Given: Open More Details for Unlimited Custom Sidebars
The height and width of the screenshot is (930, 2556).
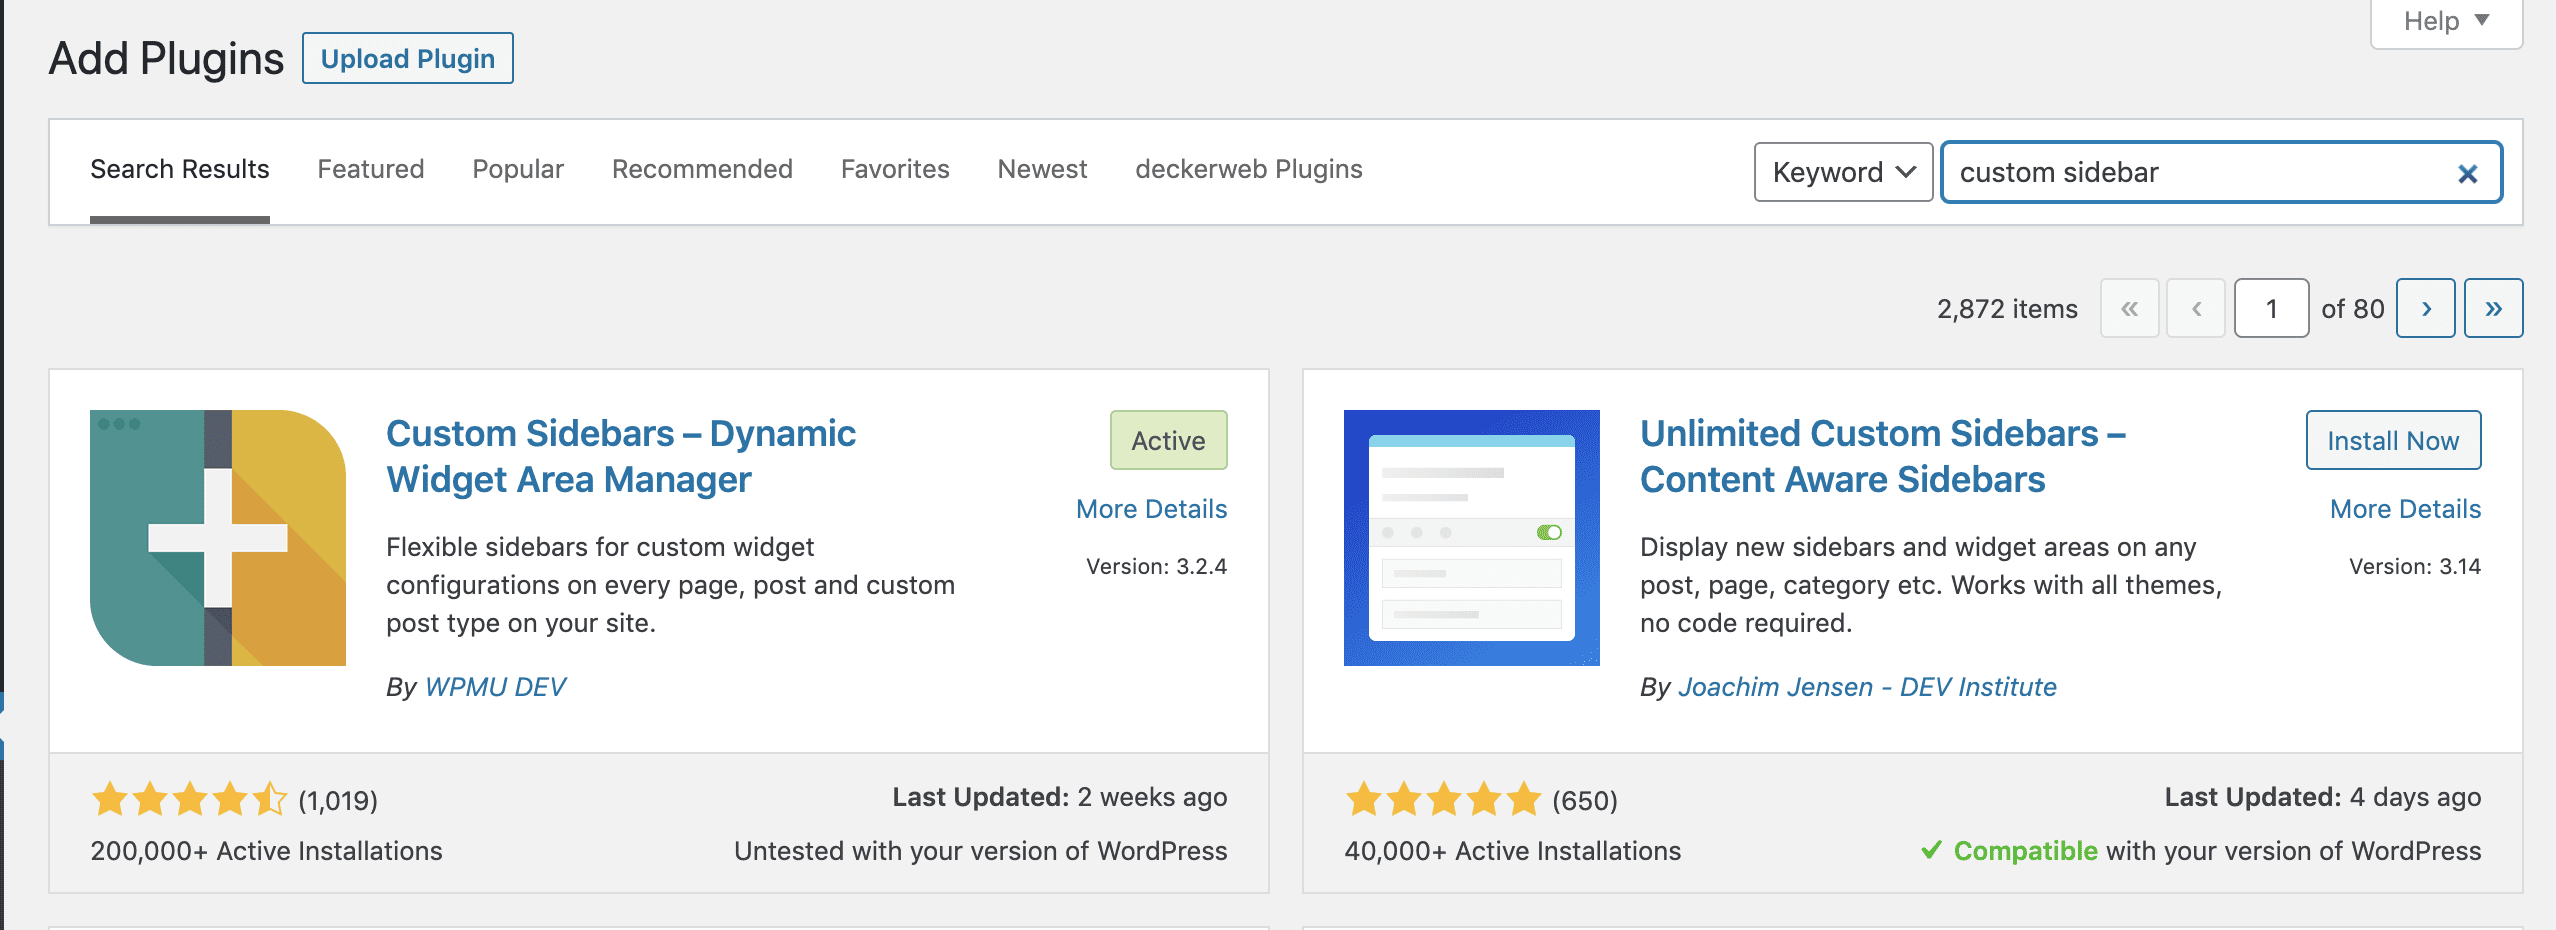Looking at the screenshot, I should click(x=2406, y=509).
